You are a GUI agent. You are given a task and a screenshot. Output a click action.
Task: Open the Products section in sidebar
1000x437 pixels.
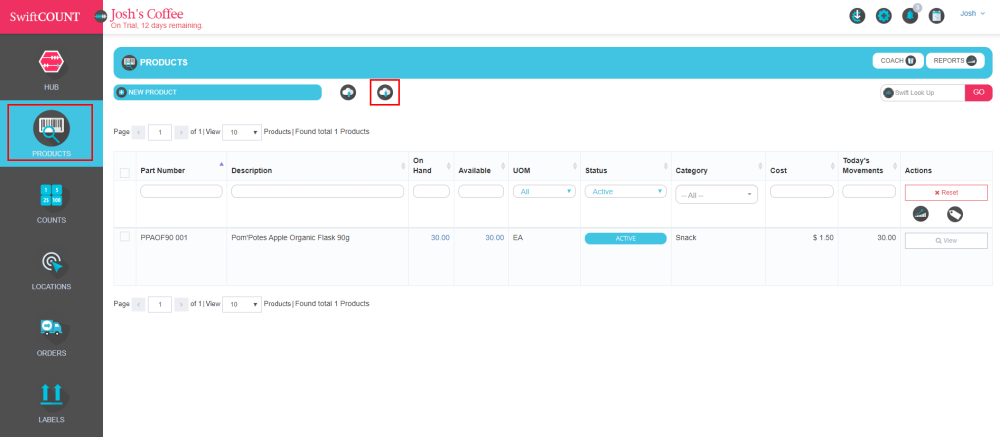click(52, 133)
